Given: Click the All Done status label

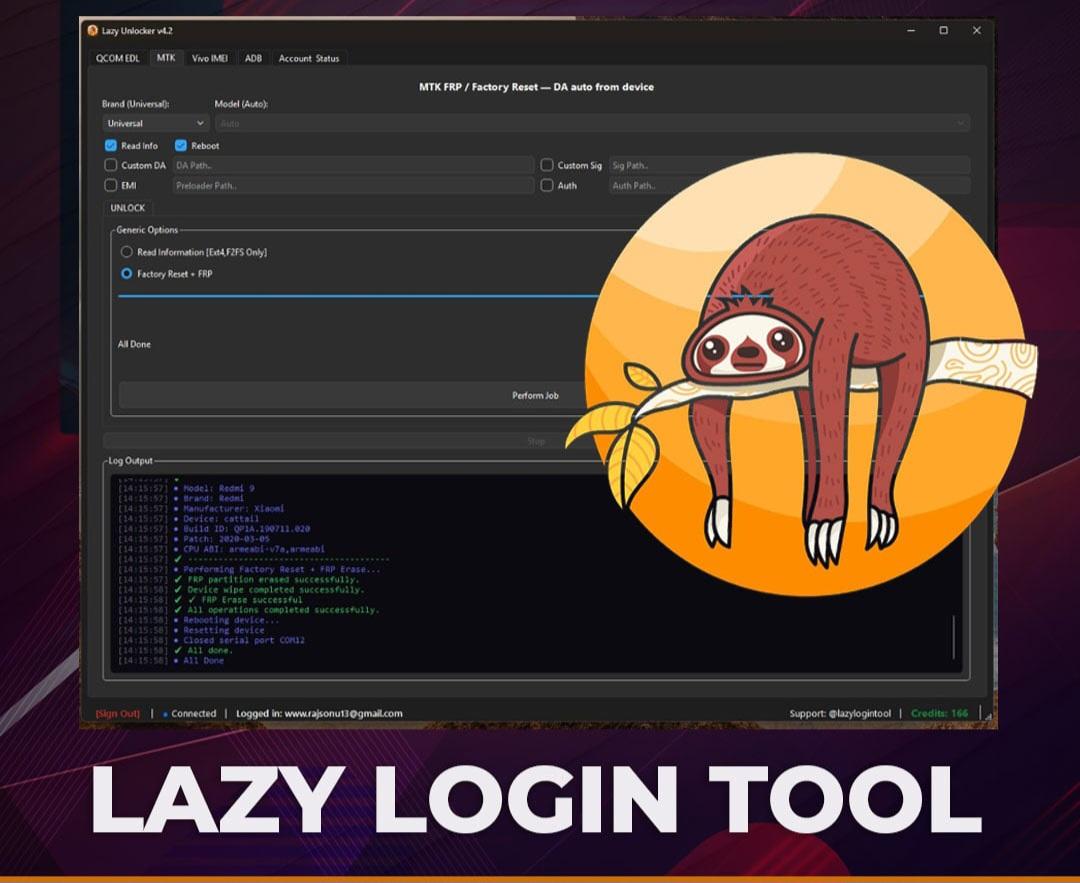Looking at the screenshot, I should (134, 344).
